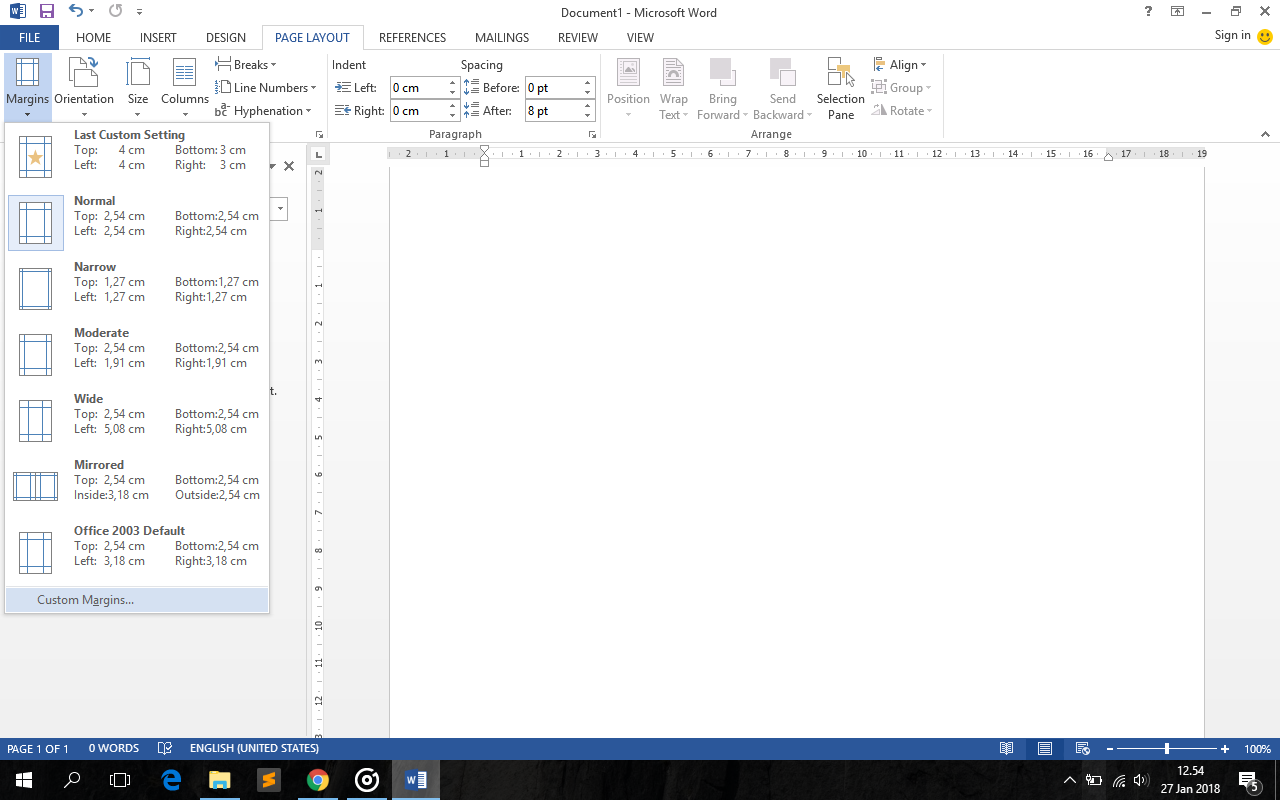Viewport: 1280px width, 800px height.
Task: Click the Save icon in the quick access toolbar
Action: [x=47, y=12]
